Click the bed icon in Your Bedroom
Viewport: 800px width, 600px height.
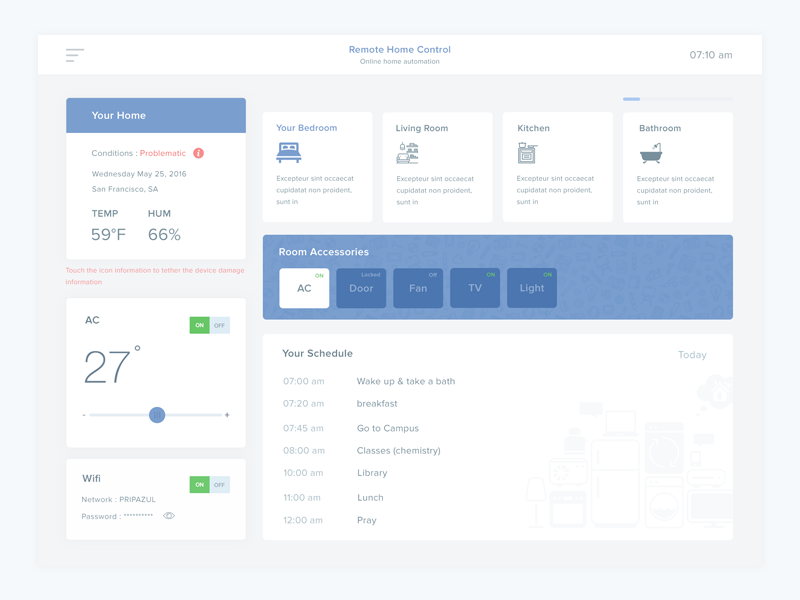[x=289, y=152]
